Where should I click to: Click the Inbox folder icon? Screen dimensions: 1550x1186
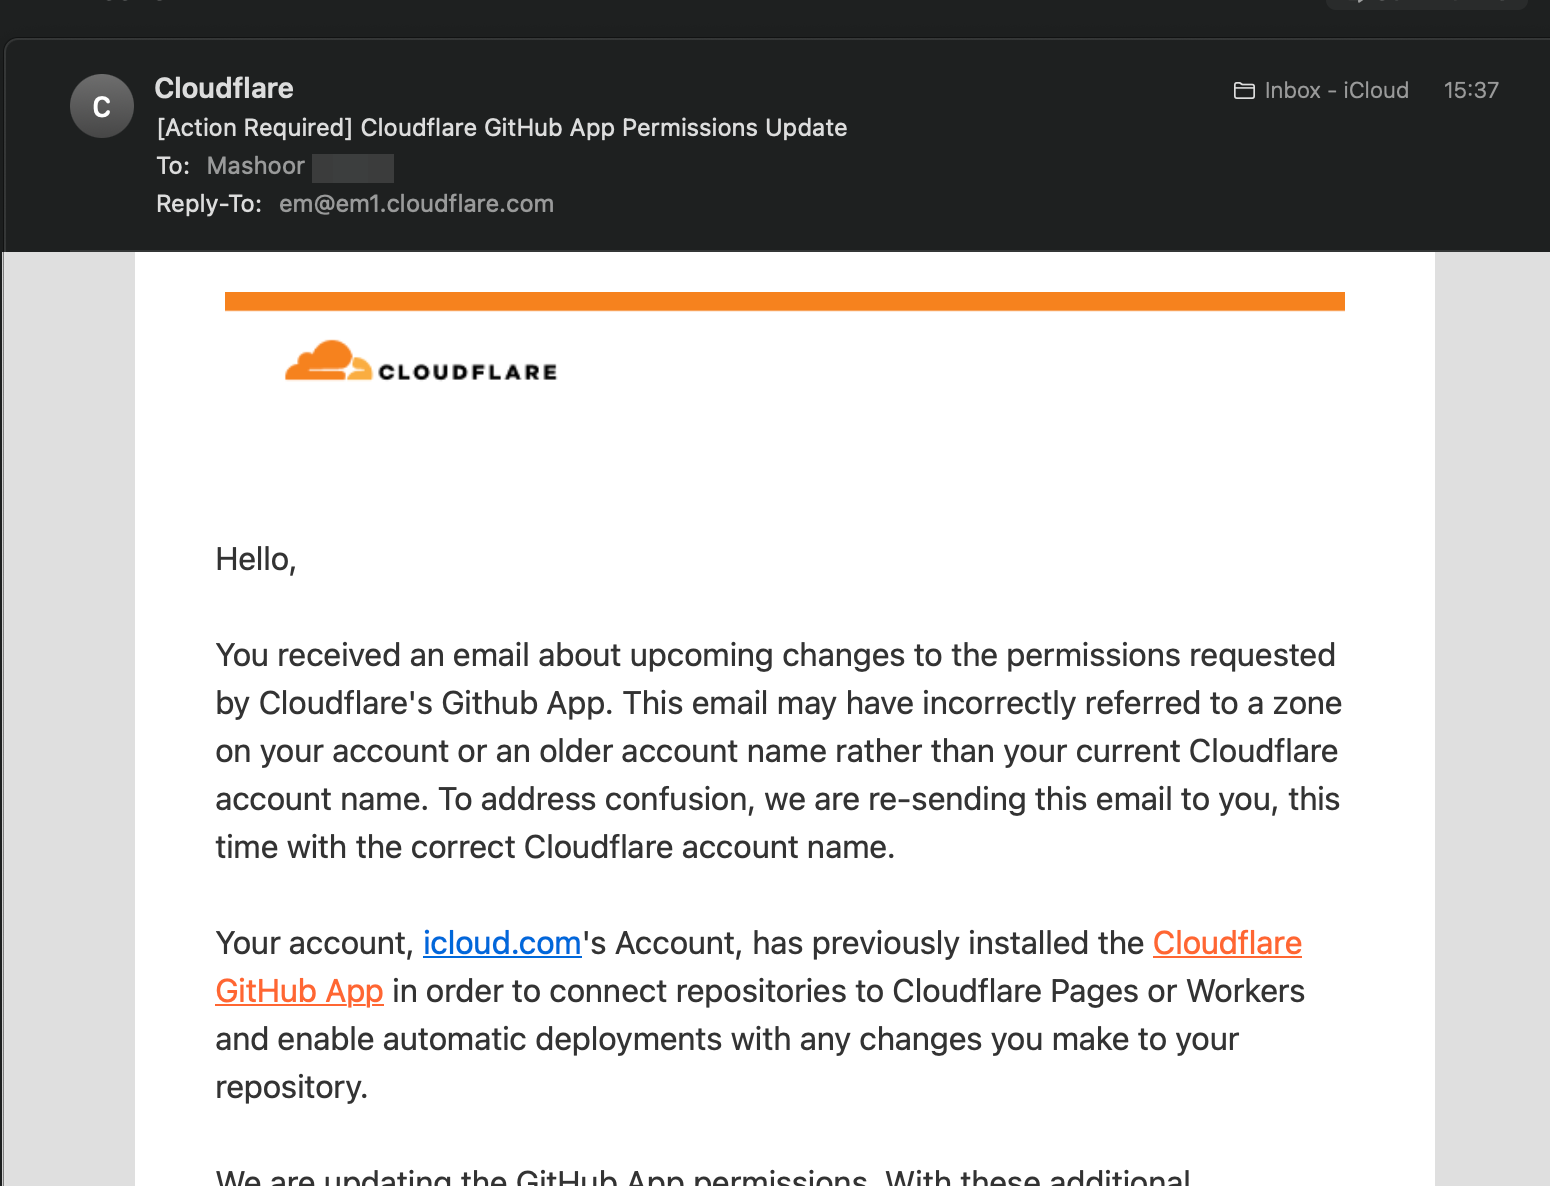coord(1244,91)
